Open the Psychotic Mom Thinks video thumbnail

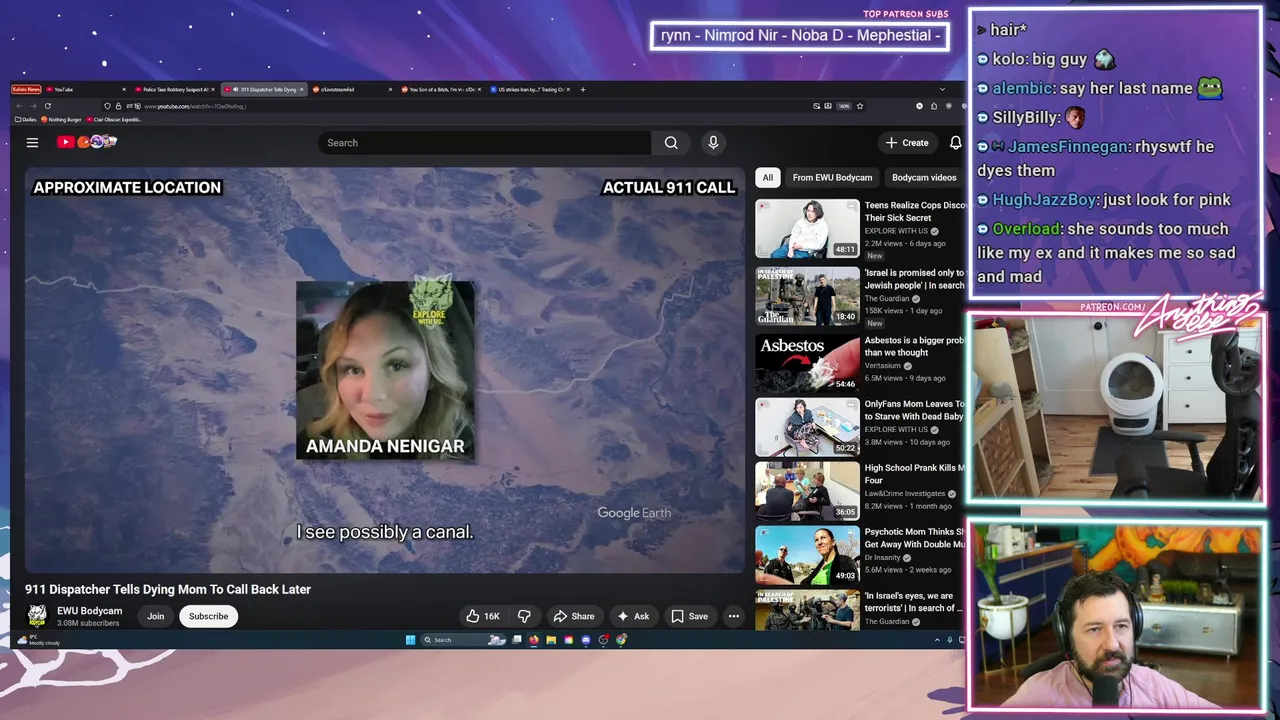807,555
